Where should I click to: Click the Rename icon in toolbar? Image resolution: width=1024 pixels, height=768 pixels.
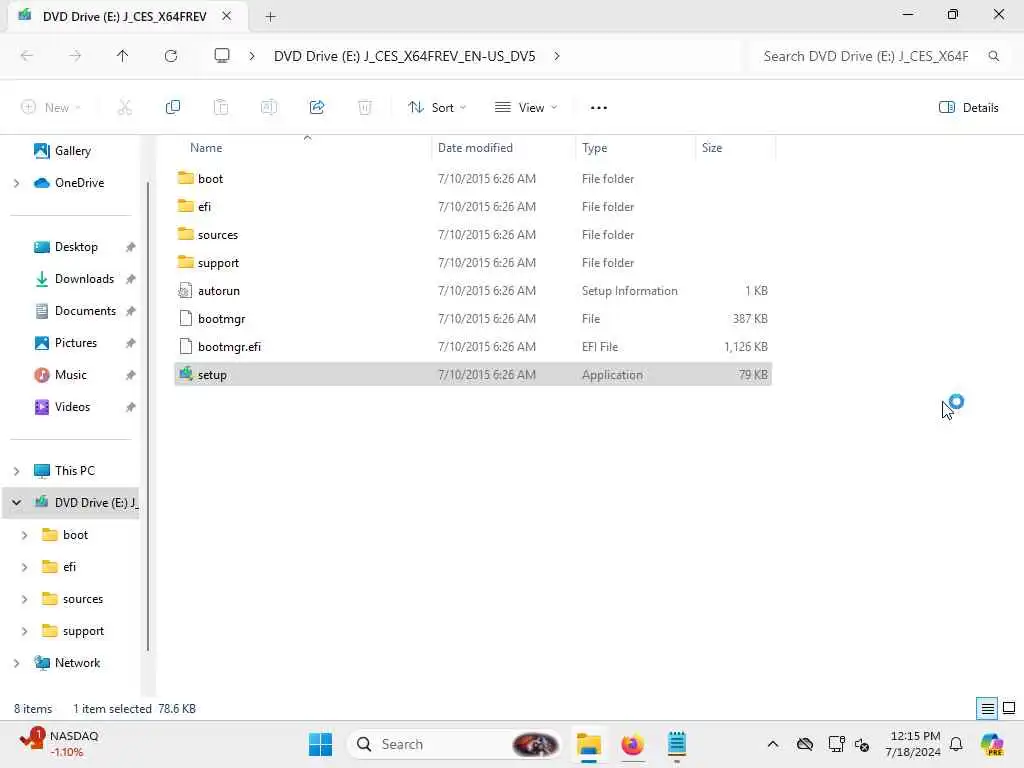[268, 108]
